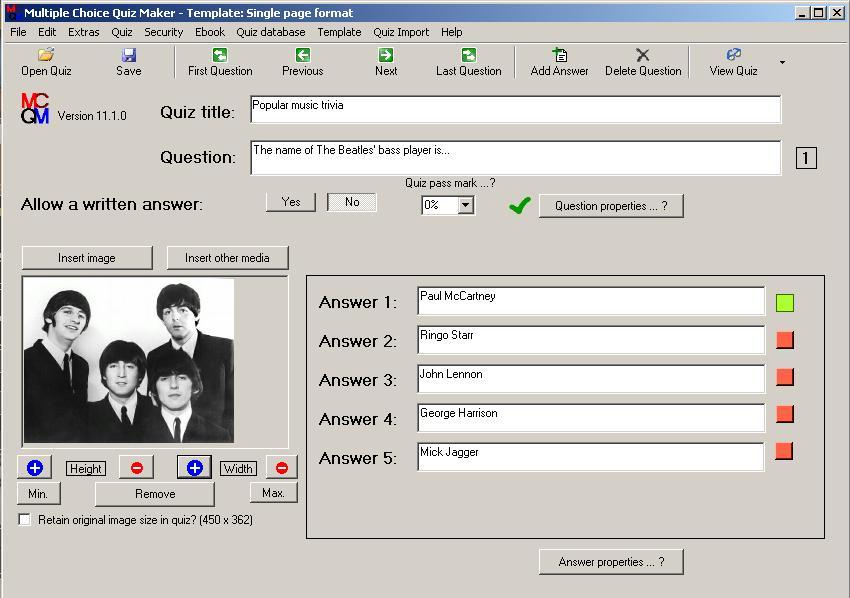
Task: Open the Ebook menu
Action: pos(210,32)
